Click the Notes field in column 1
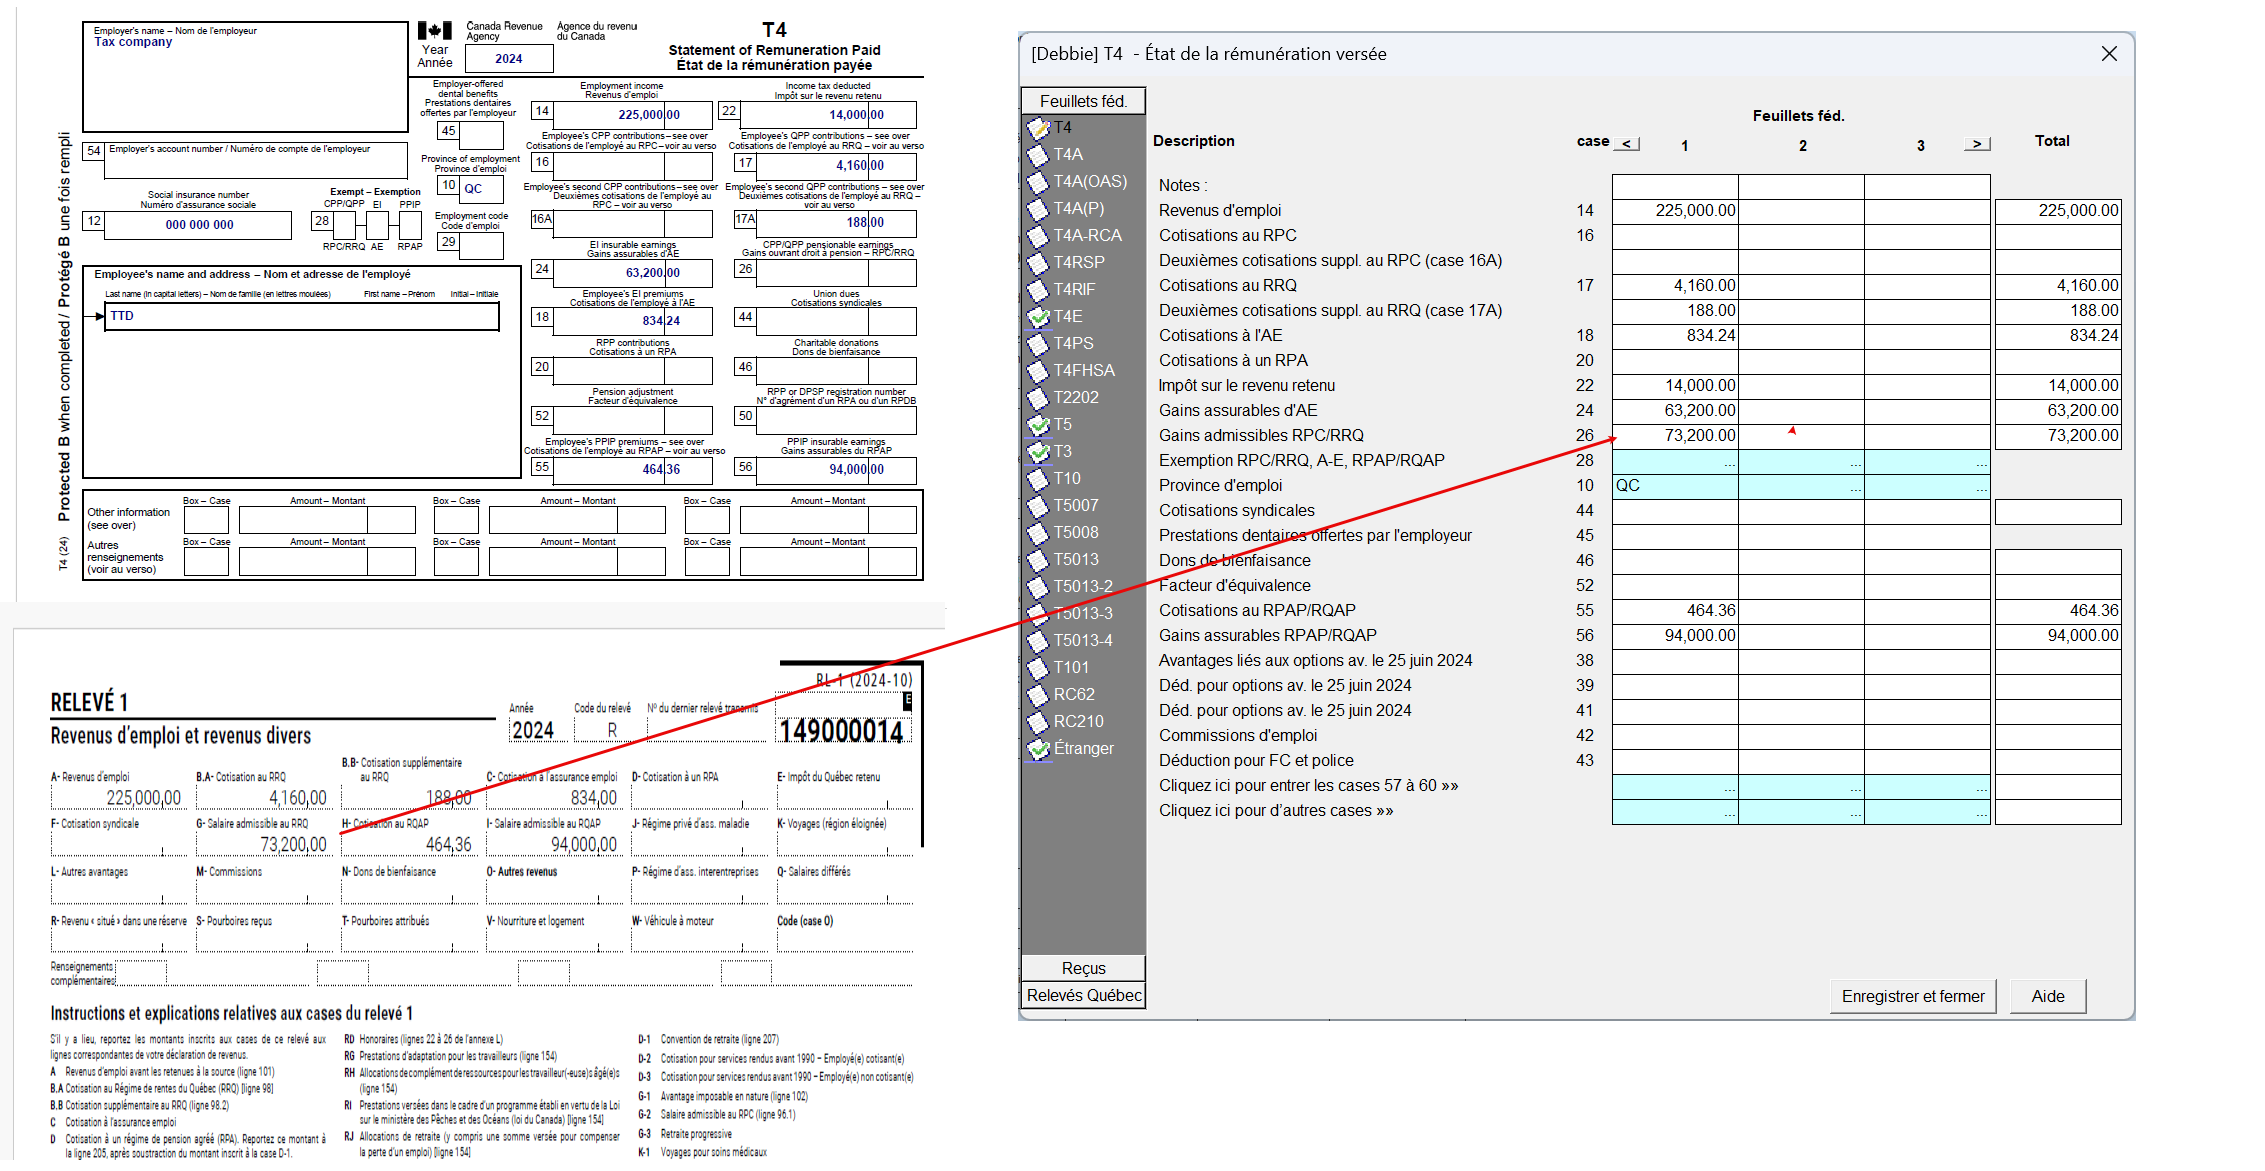The height and width of the screenshot is (1171, 2265). click(x=1675, y=186)
